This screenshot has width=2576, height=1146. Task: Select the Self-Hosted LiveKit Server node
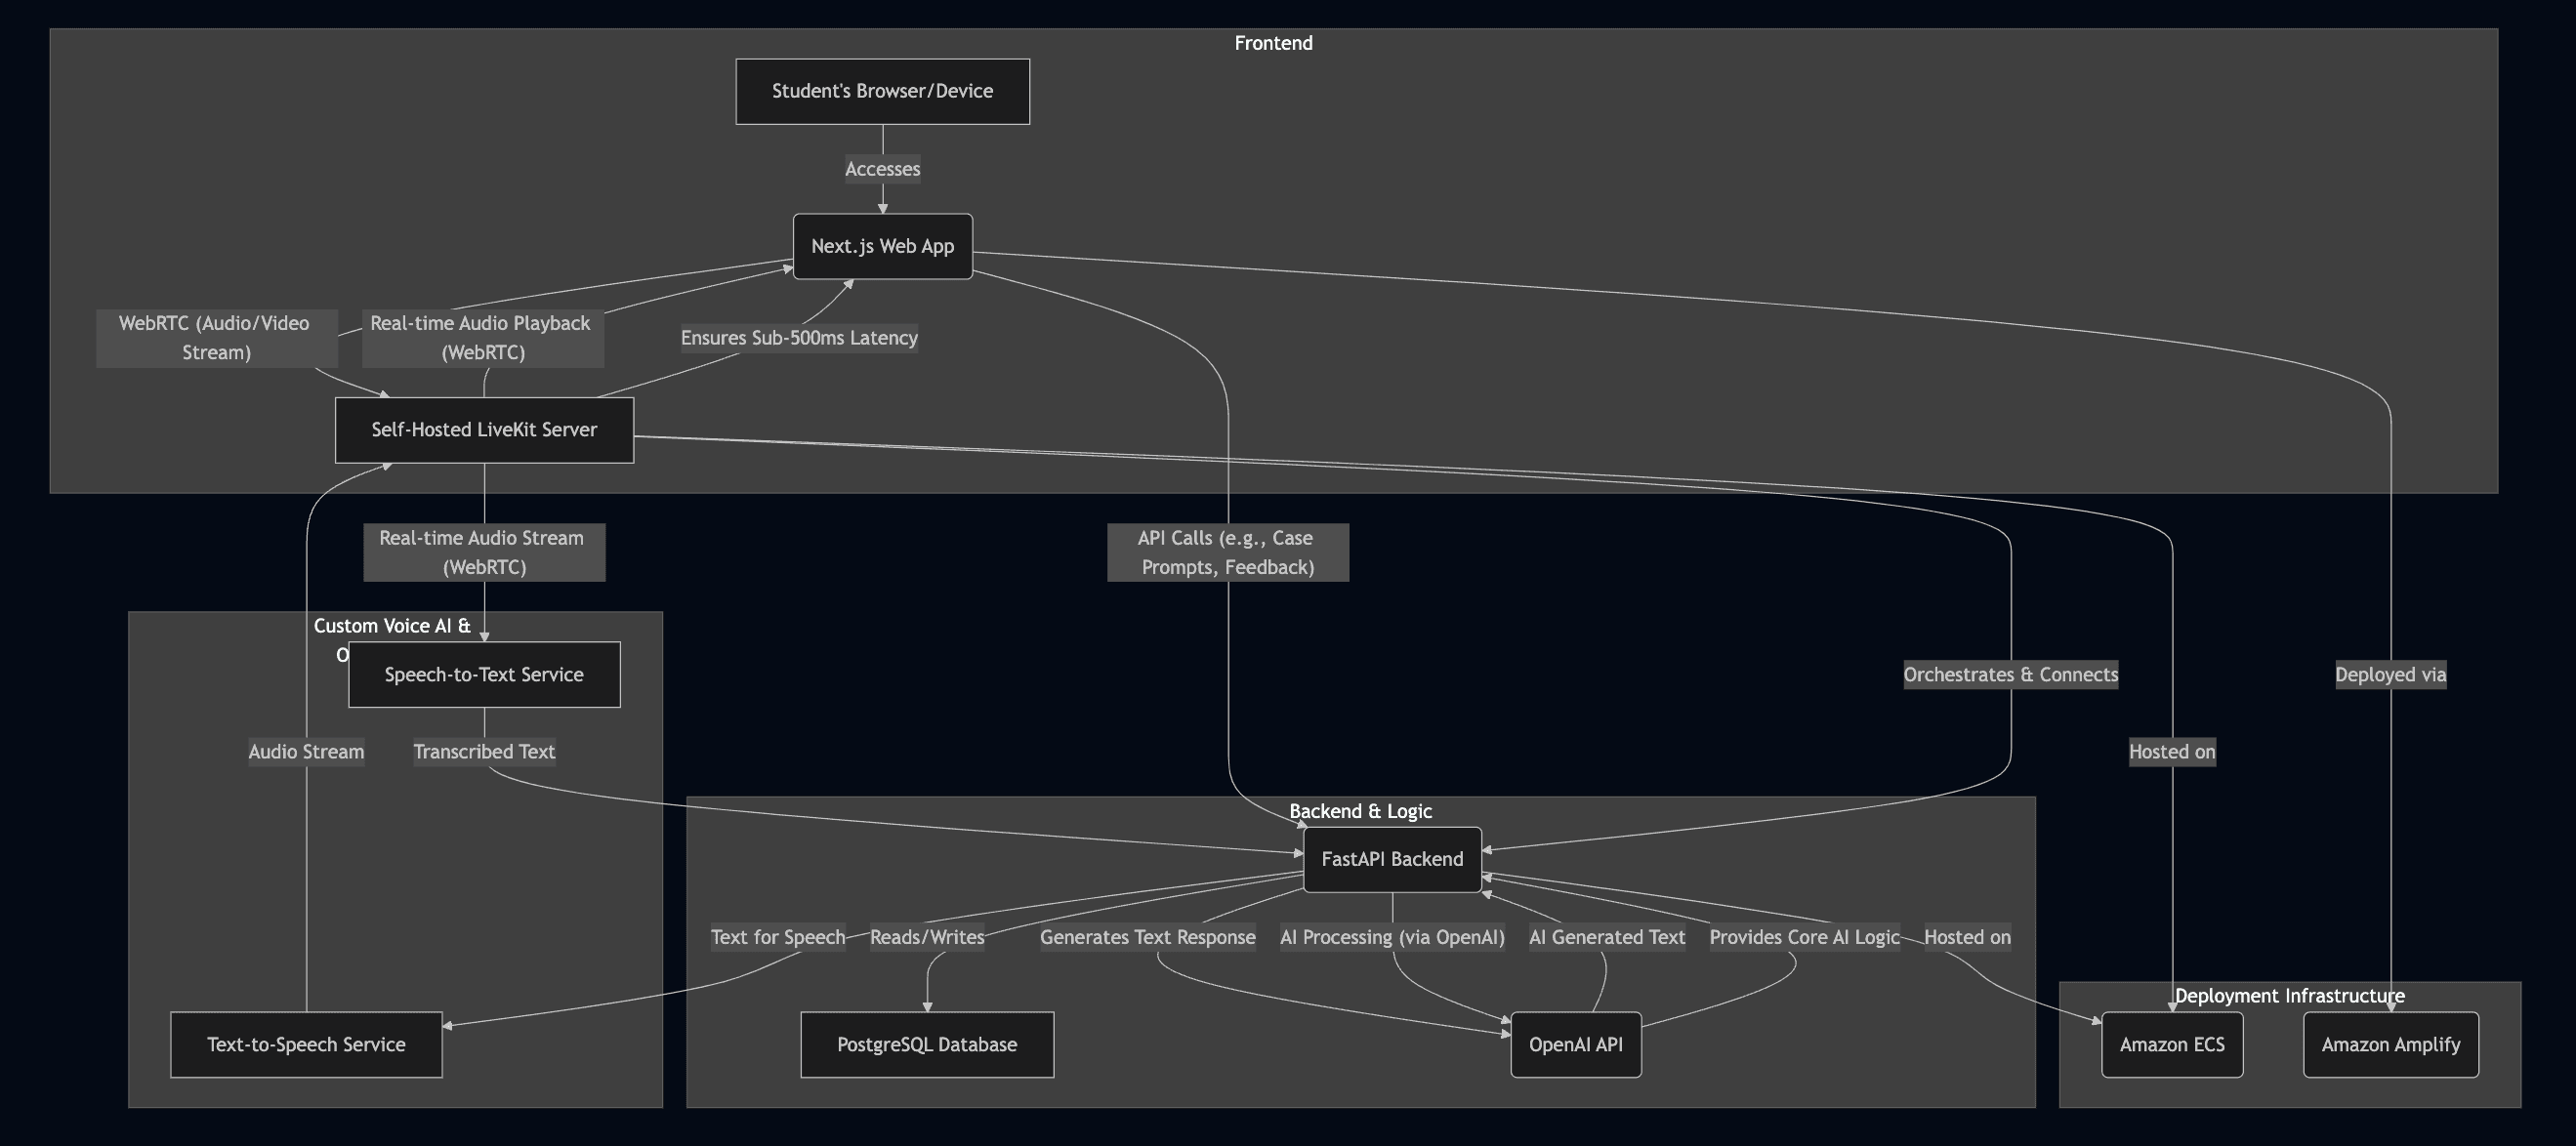point(484,430)
